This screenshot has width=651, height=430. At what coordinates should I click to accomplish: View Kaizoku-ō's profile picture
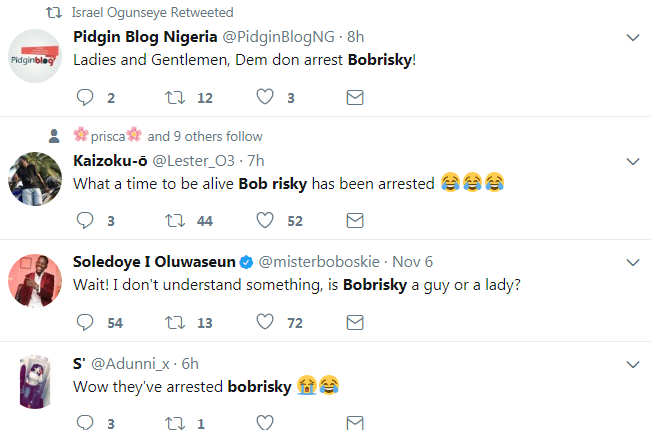point(36,180)
